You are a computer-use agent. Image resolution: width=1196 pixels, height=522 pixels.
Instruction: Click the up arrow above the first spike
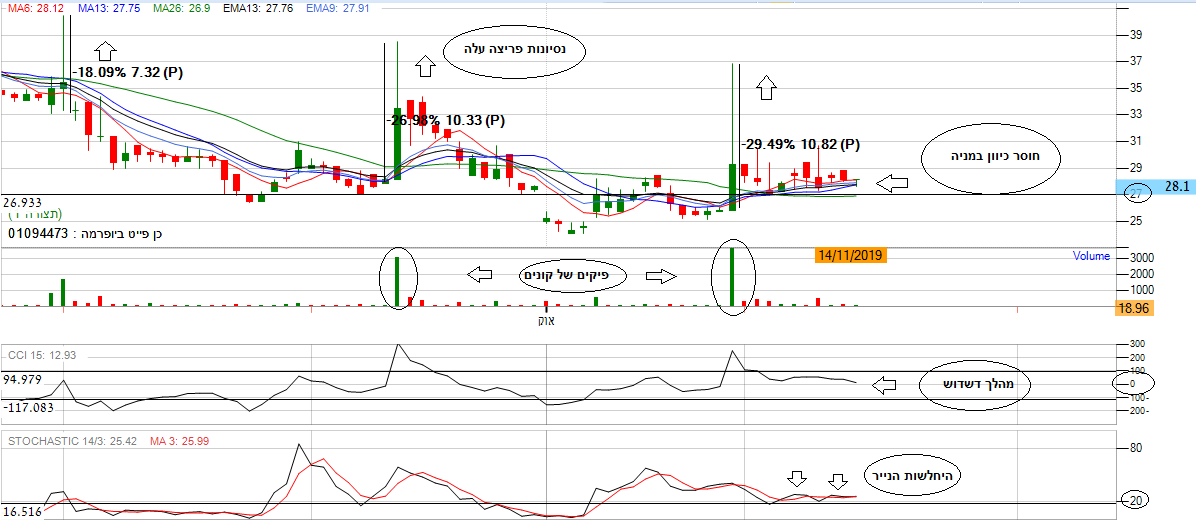tap(107, 52)
